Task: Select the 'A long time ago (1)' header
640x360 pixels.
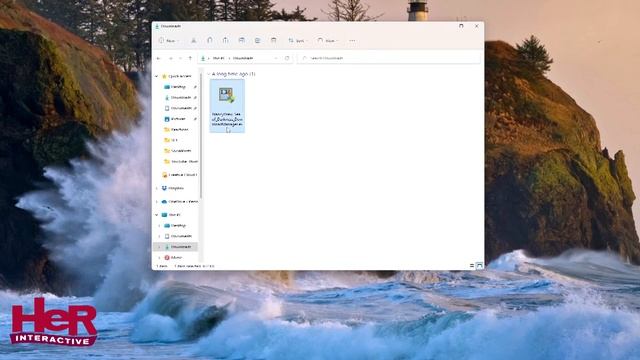Action: coord(233,74)
